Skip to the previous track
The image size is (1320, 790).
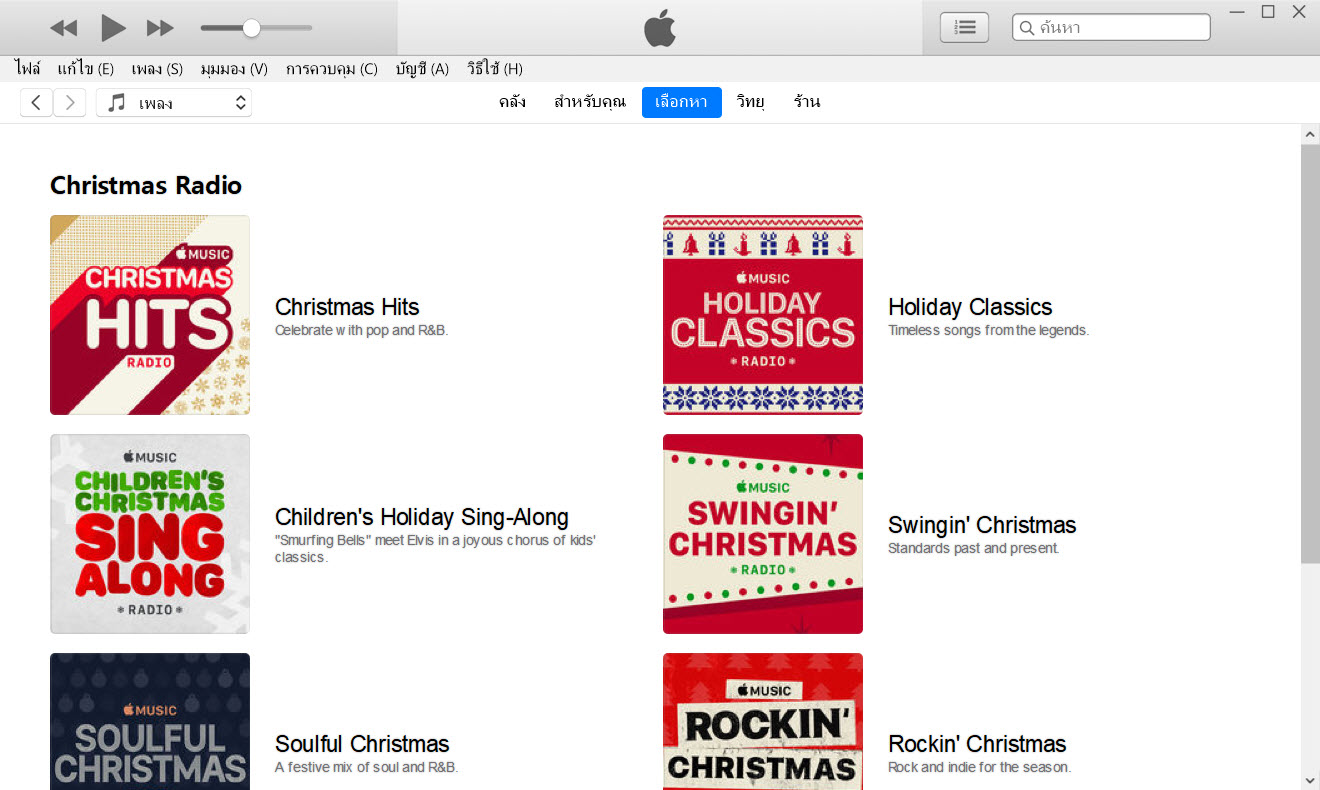[x=64, y=28]
